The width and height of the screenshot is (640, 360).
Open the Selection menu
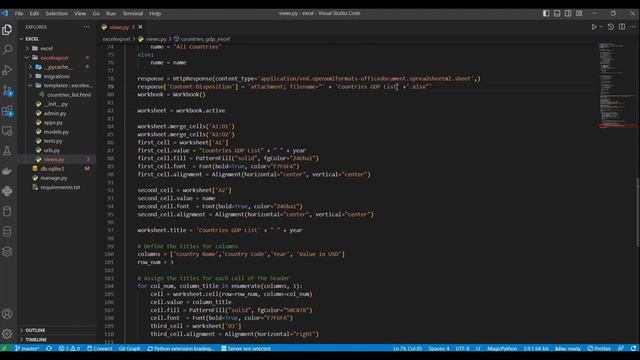click(x=56, y=13)
